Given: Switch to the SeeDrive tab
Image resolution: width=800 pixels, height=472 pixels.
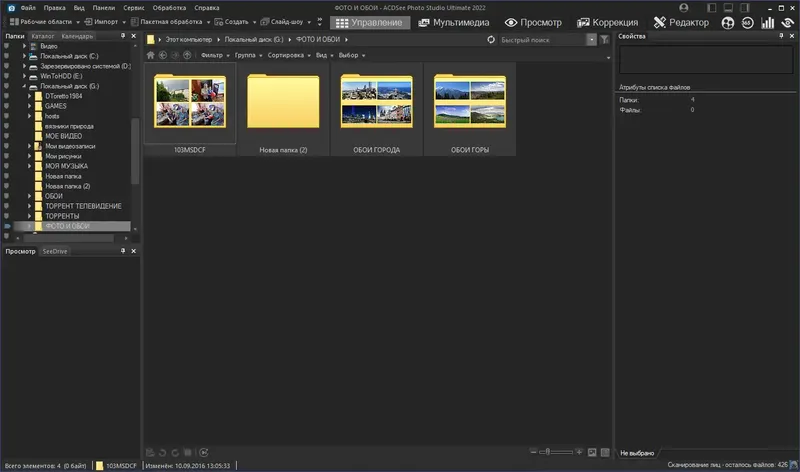Looking at the screenshot, I should click(55, 251).
